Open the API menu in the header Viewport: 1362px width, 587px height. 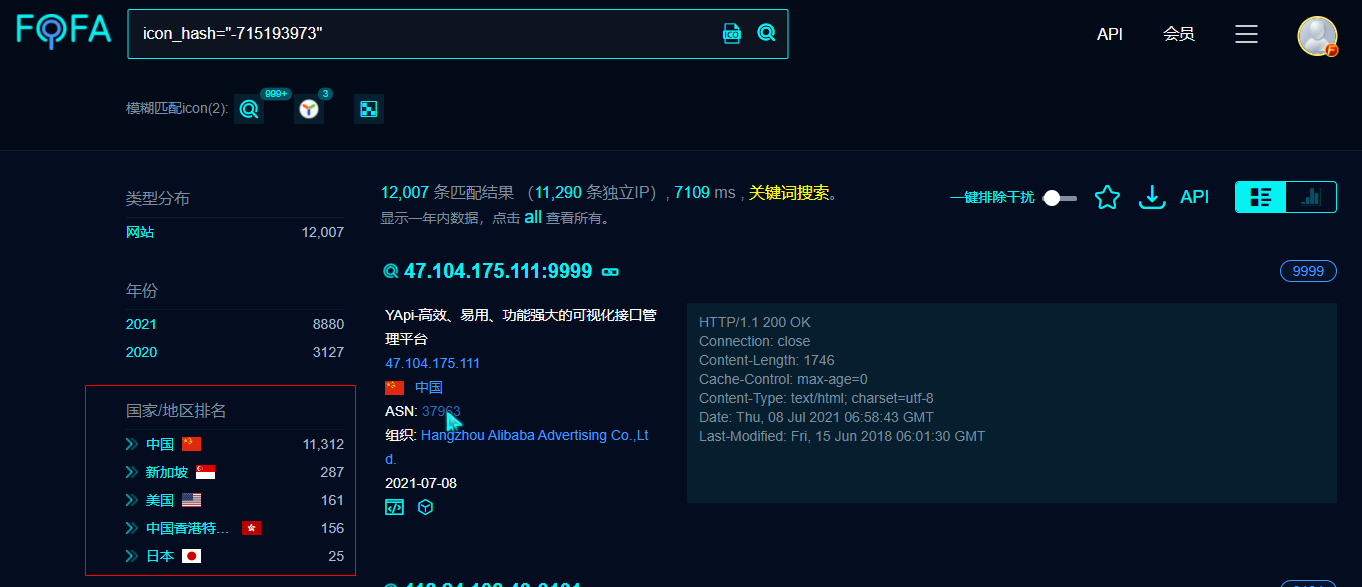pos(1110,34)
